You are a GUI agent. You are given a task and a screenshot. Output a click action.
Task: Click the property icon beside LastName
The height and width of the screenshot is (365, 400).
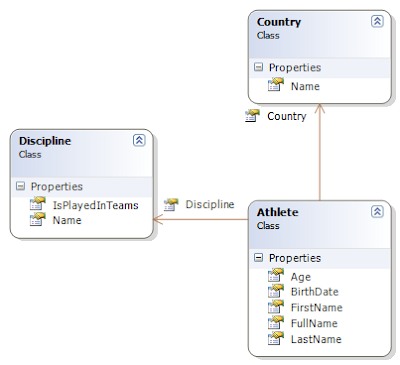click(x=276, y=338)
